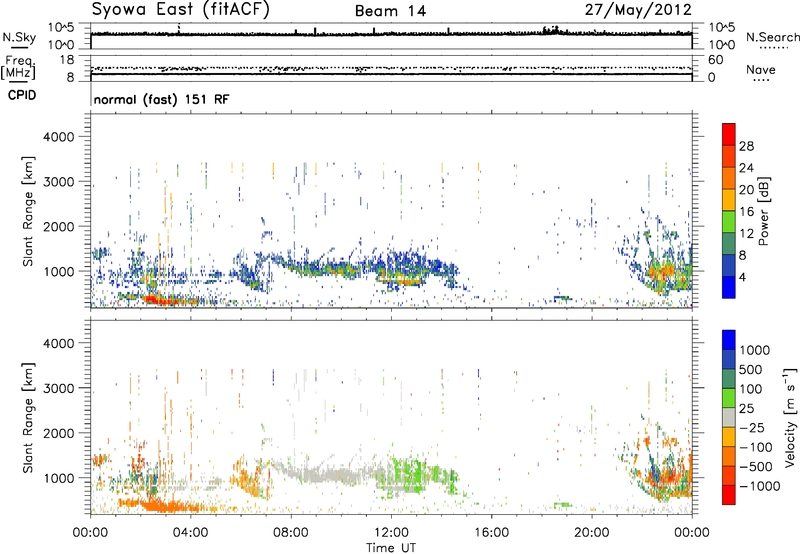Click 'Slant Range [km]' label of velocity panel
The image size is (800, 554).
click(28, 418)
